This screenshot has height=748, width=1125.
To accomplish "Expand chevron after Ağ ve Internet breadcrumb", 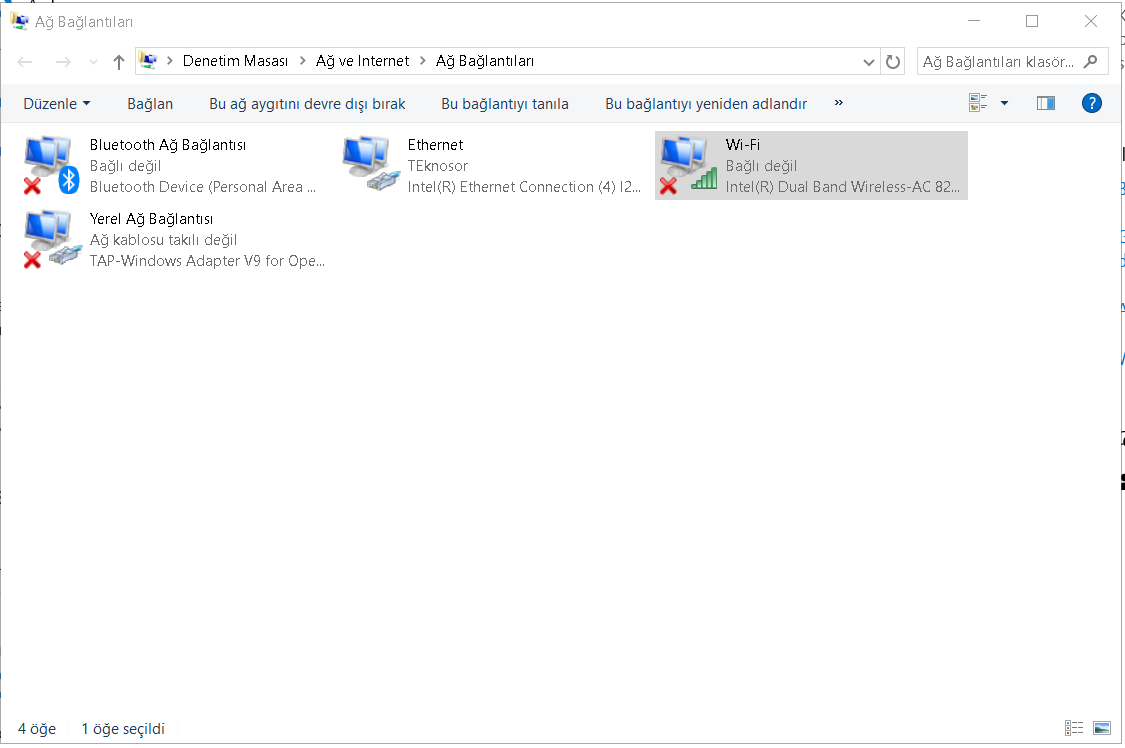I will pos(423,61).
